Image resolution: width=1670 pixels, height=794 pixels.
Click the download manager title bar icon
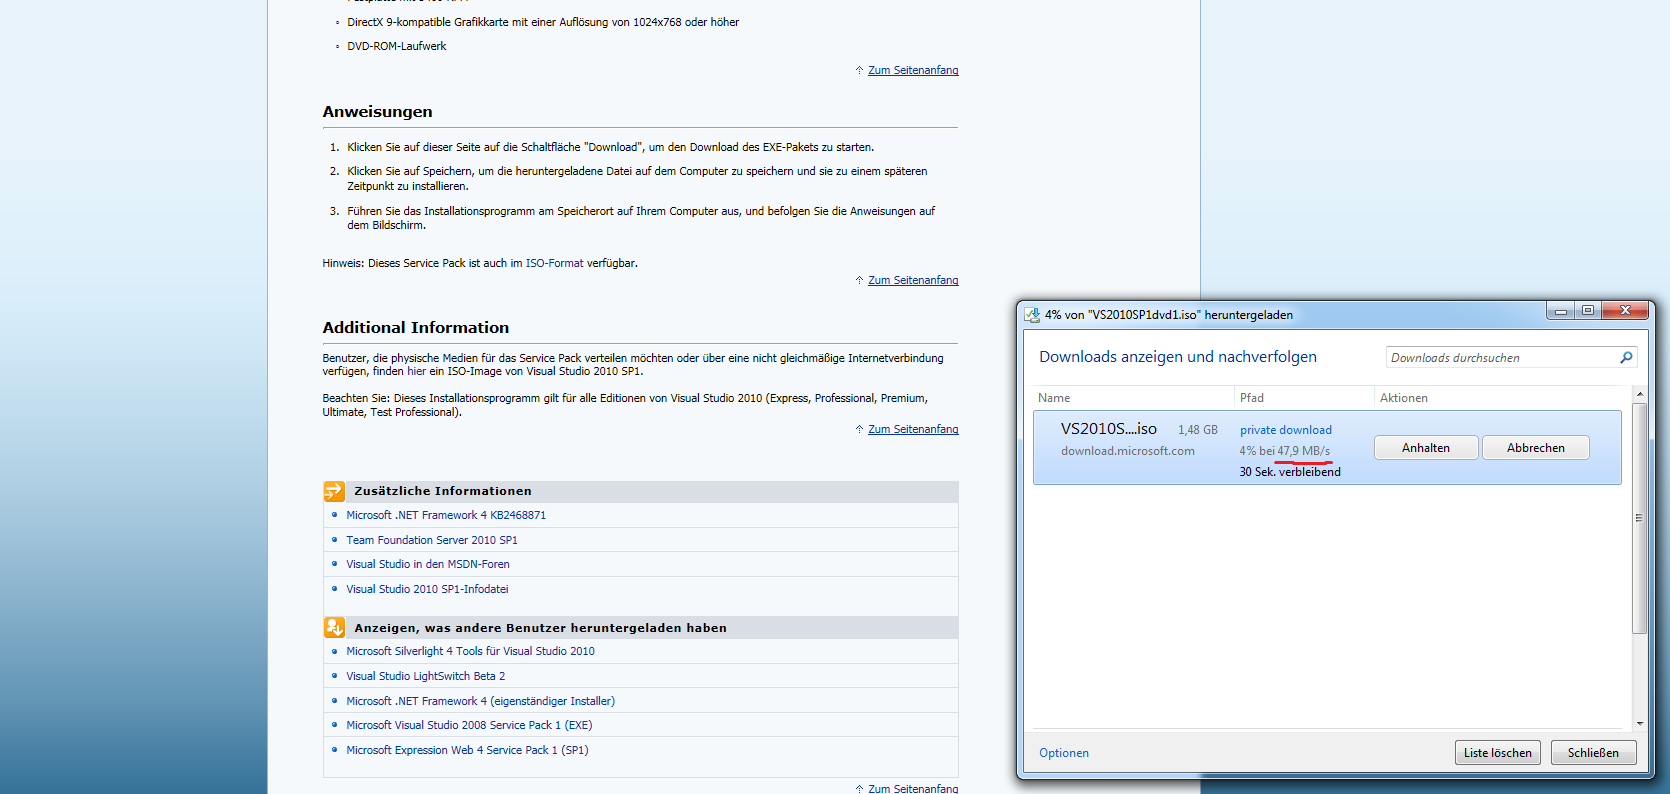pyautogui.click(x=1032, y=314)
